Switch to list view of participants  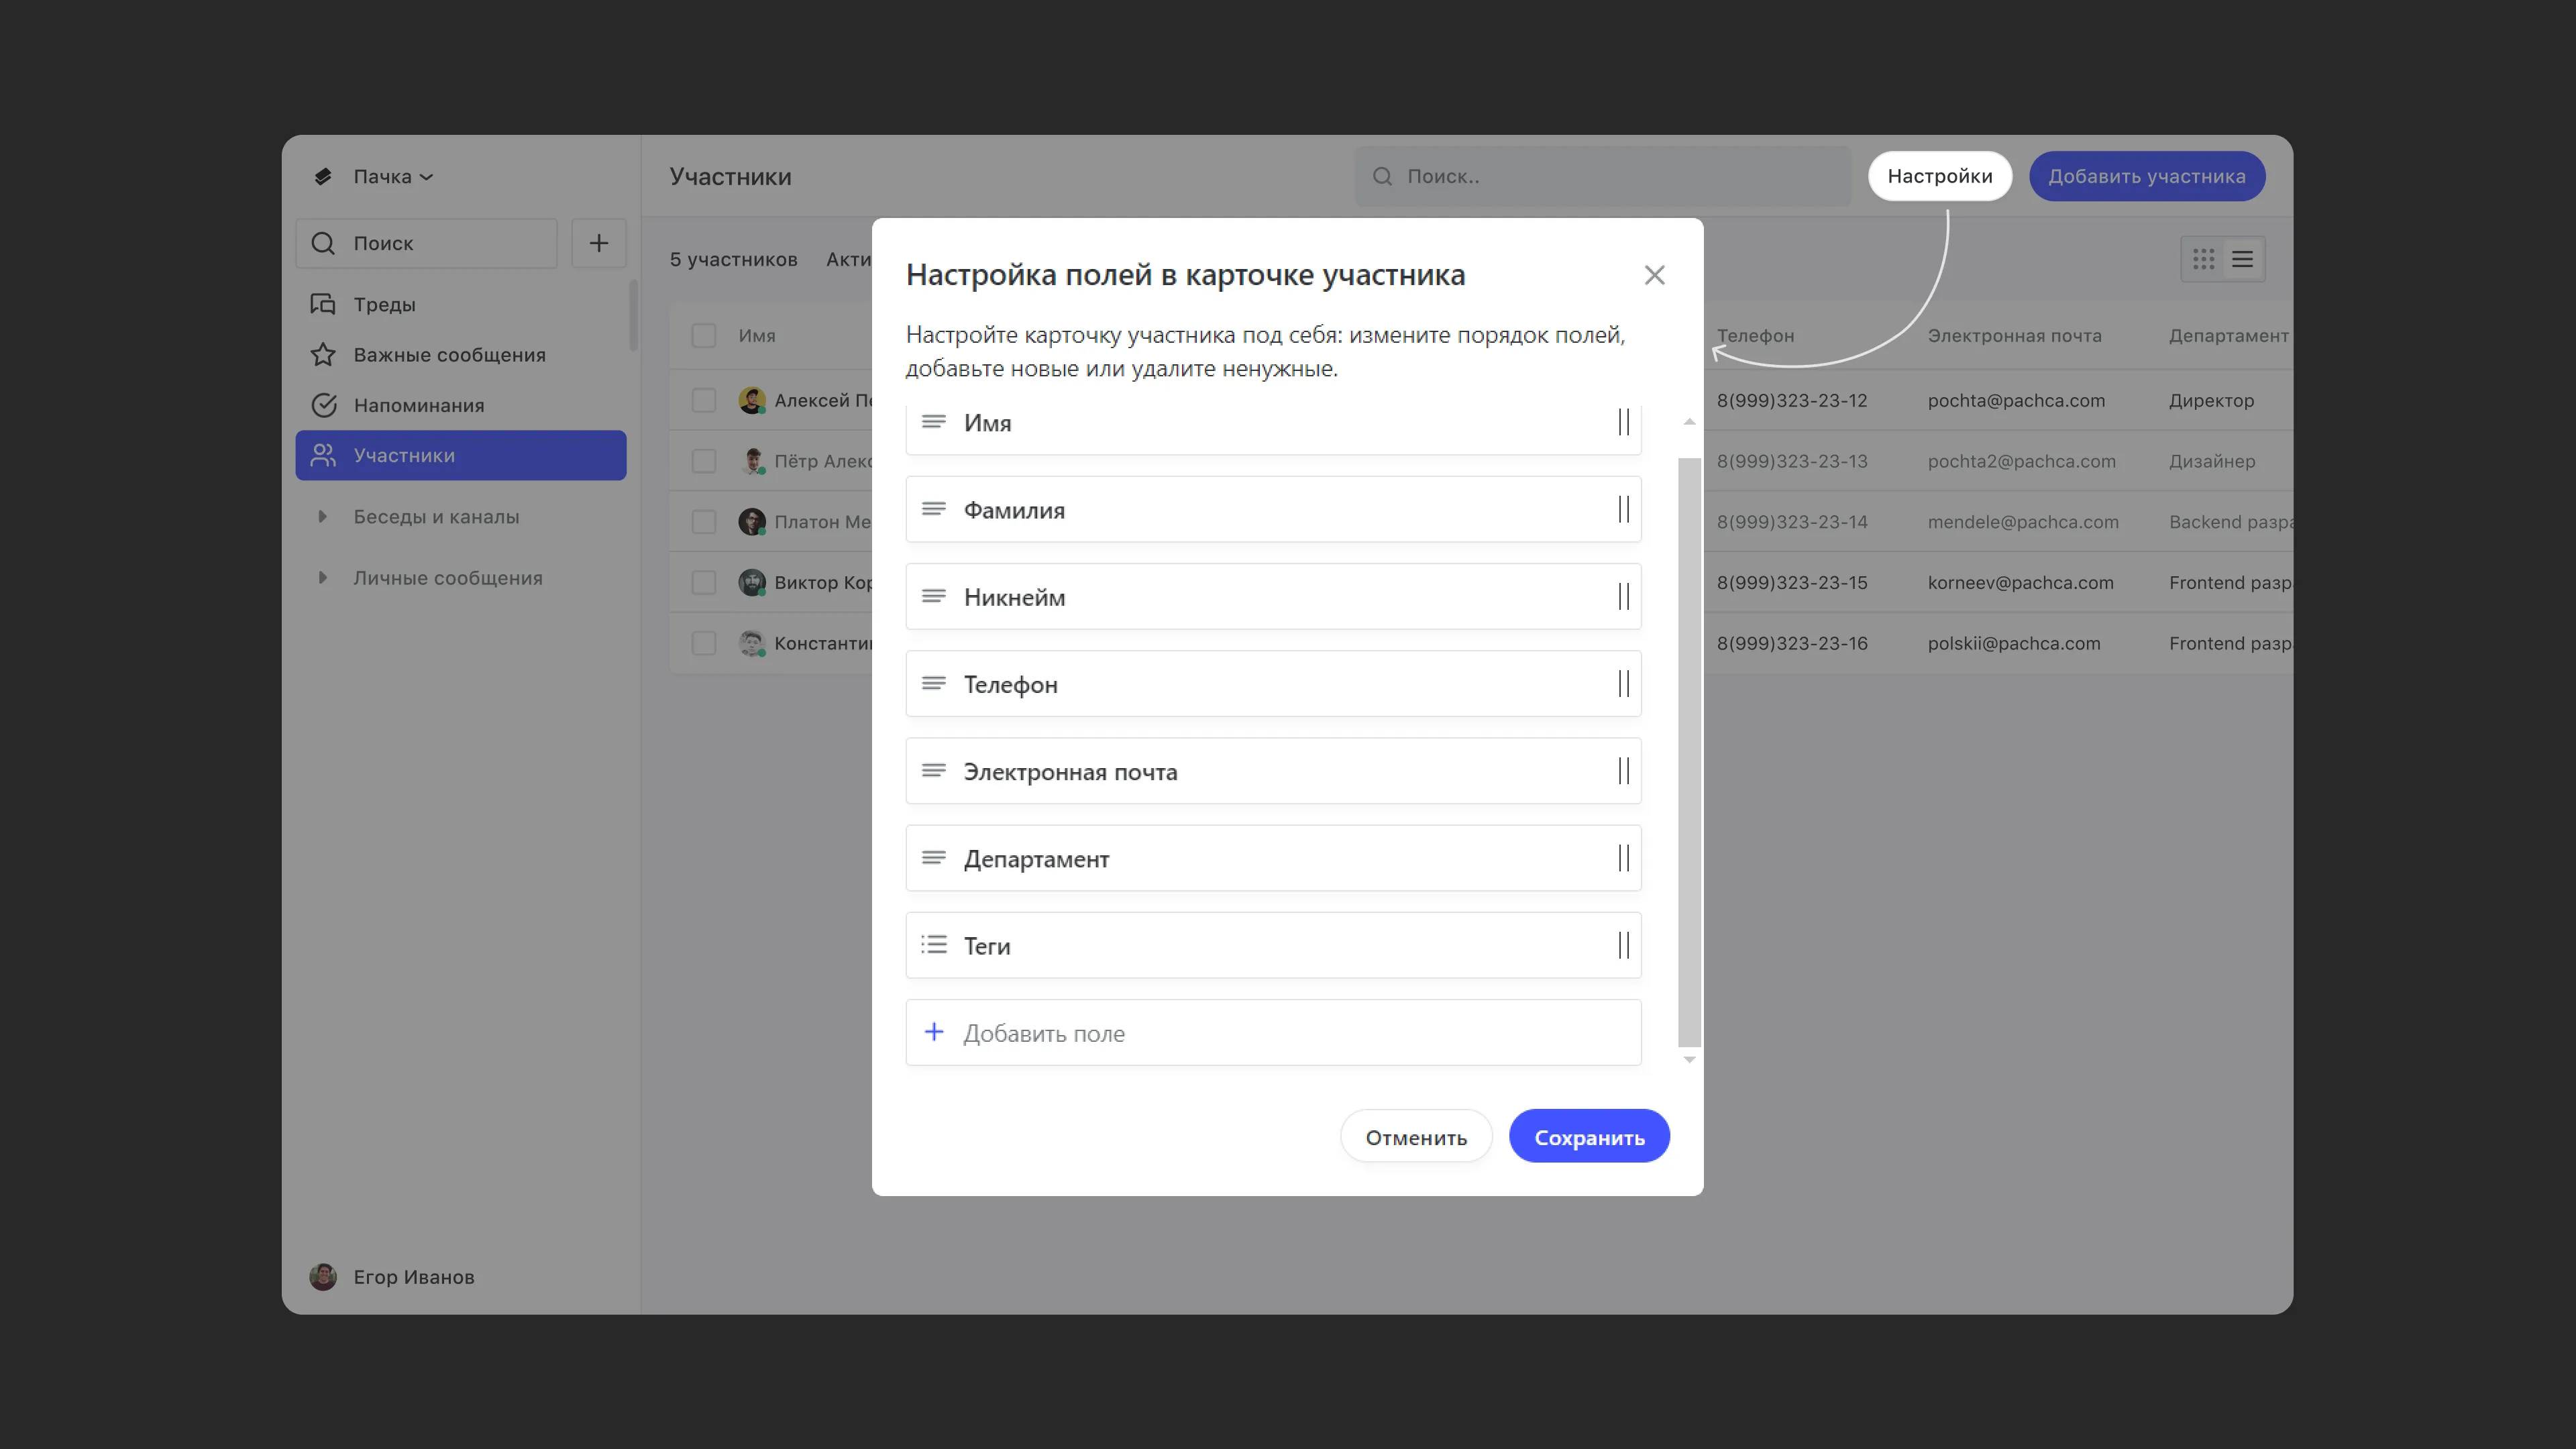[x=2243, y=260]
